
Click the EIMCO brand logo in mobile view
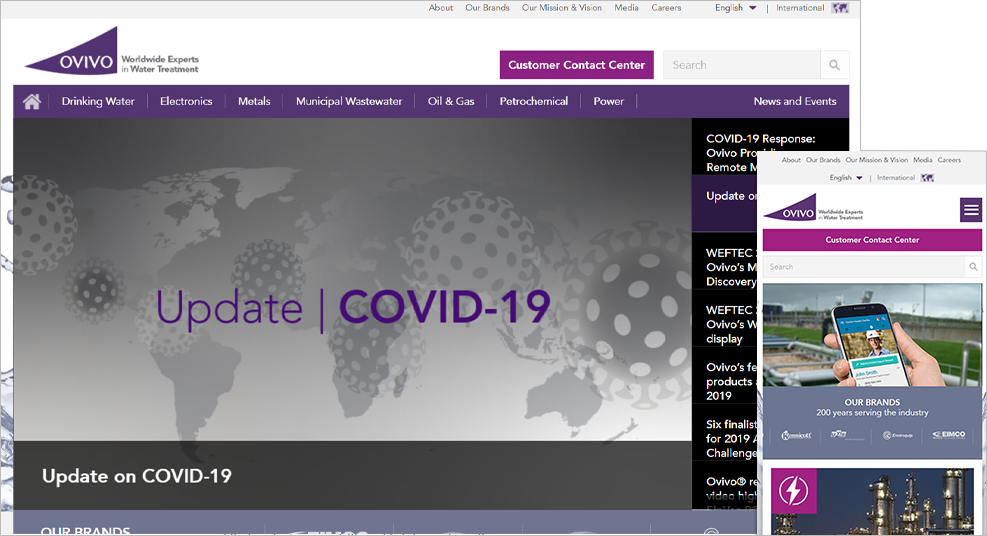tap(949, 435)
